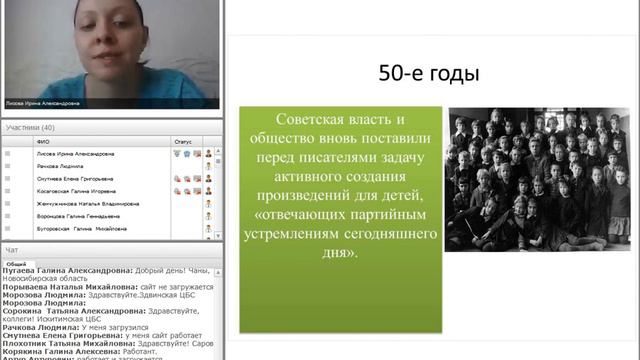
Task: Click the Чат panel header
Action: coord(112,250)
